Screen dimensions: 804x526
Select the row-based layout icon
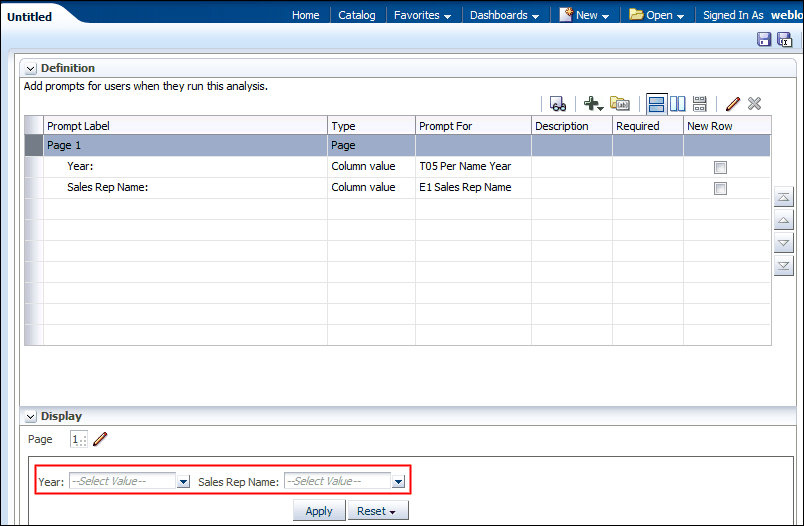[656, 104]
